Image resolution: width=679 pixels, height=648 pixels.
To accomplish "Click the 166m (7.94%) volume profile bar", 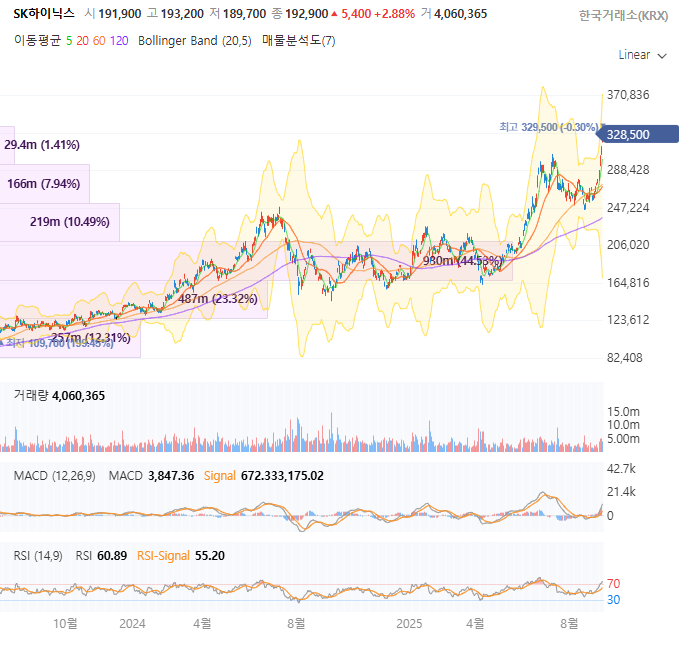I will click(x=44, y=184).
